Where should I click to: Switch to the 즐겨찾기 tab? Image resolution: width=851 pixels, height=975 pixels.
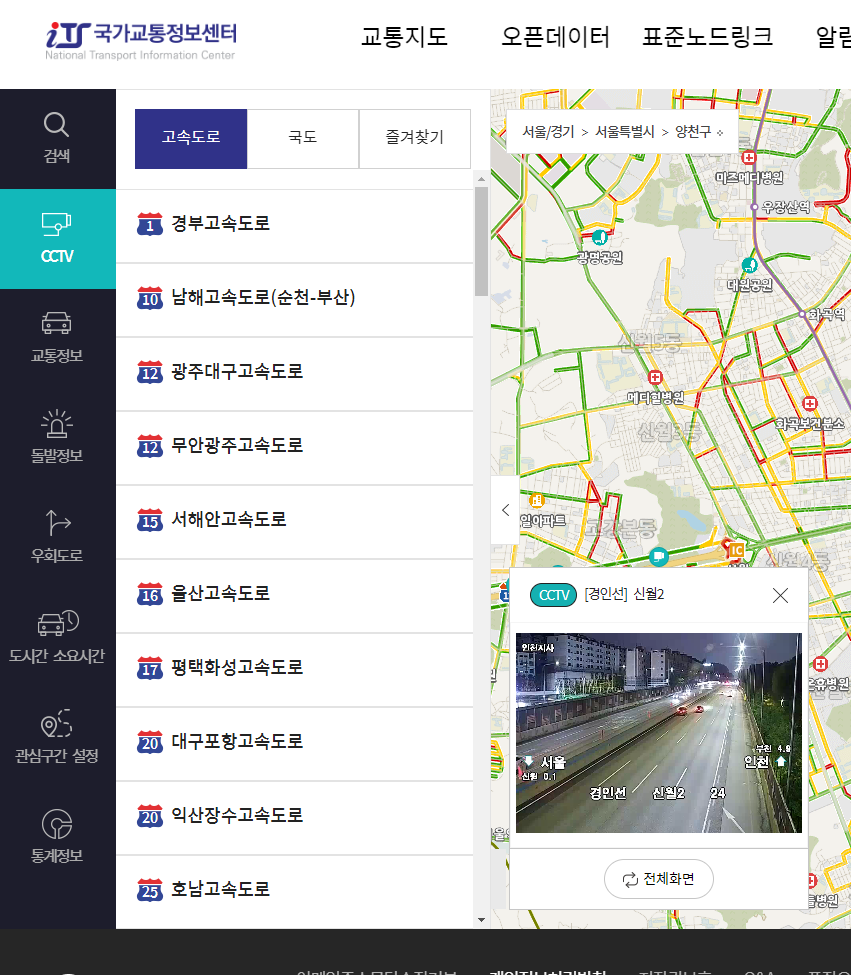click(x=415, y=139)
